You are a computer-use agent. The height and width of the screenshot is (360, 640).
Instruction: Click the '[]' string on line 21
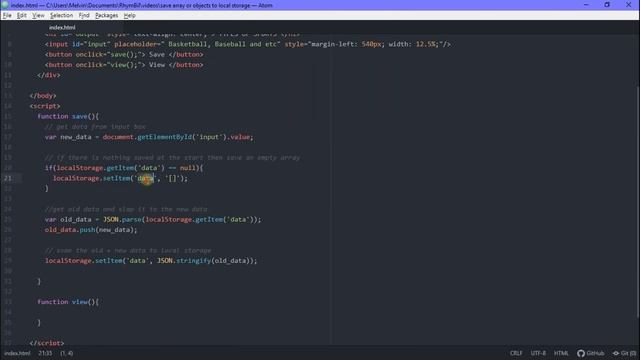coord(172,178)
